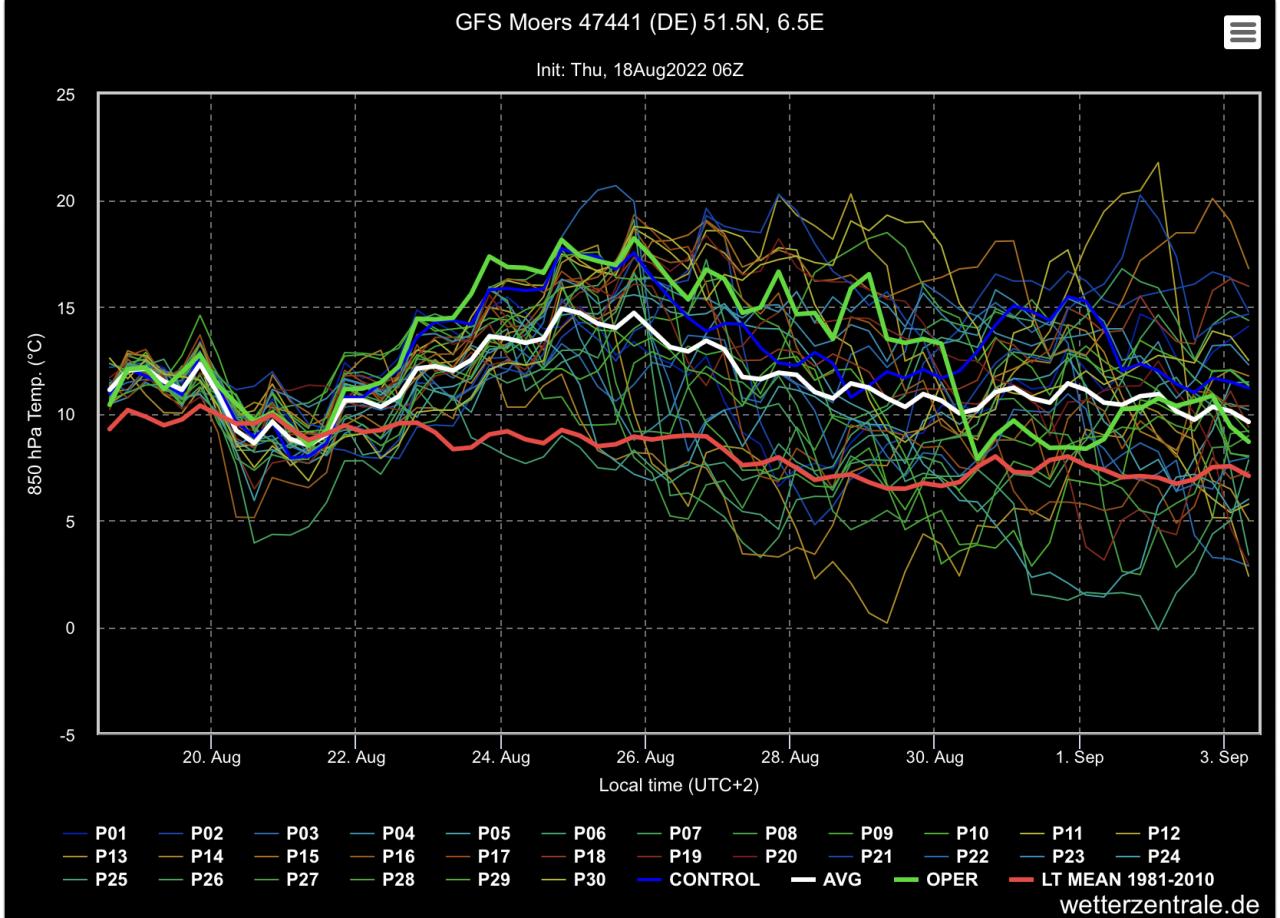Toggle P13 ensemble member visibility
The image size is (1280, 918).
click(x=110, y=857)
